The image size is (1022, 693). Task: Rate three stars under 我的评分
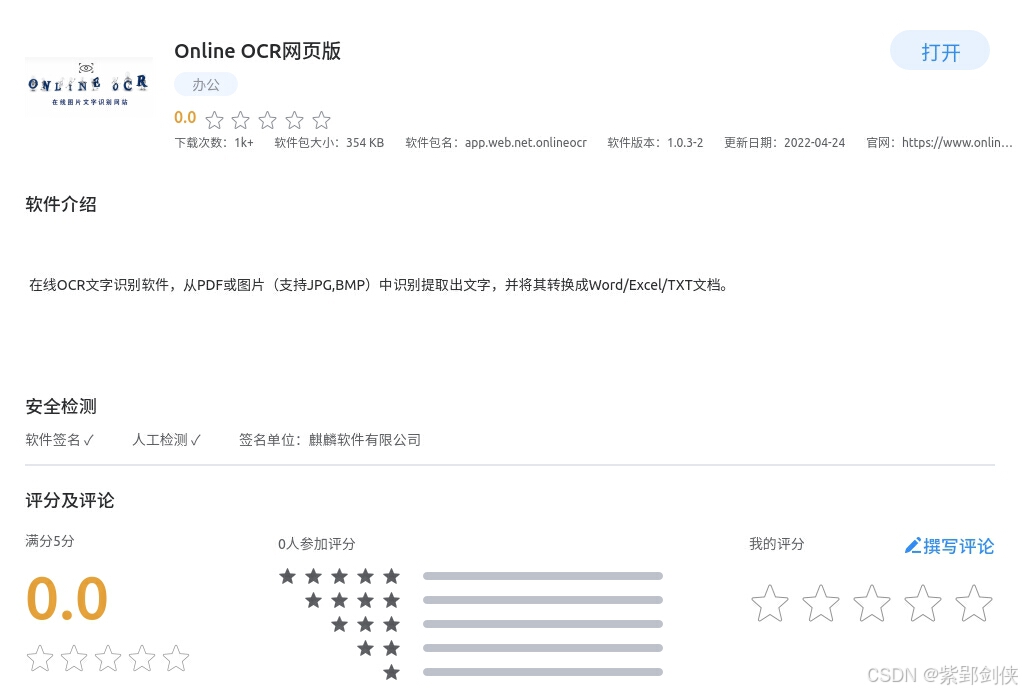point(871,603)
